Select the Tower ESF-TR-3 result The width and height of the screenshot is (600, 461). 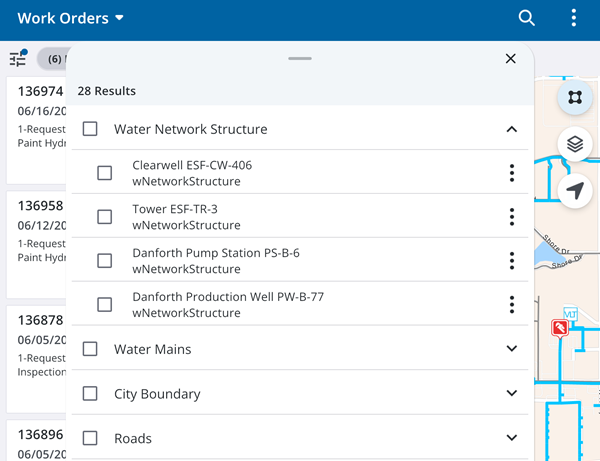(x=175, y=217)
